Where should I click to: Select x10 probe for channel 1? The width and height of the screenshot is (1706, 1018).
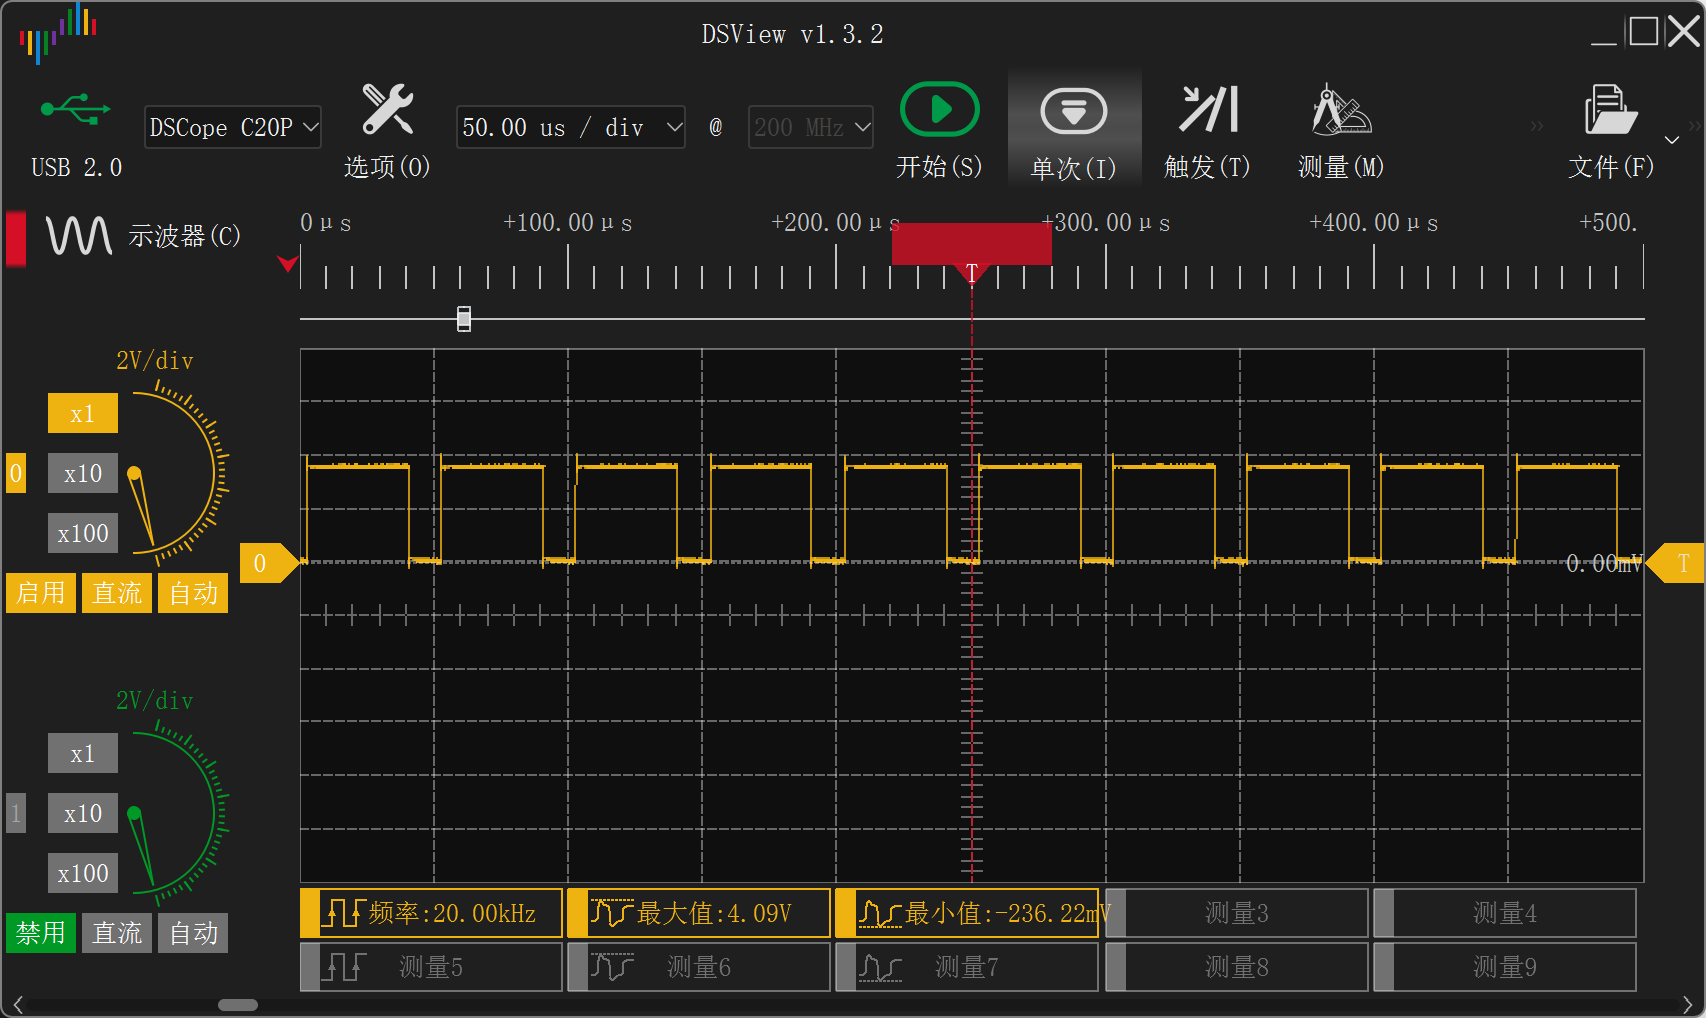tap(83, 813)
